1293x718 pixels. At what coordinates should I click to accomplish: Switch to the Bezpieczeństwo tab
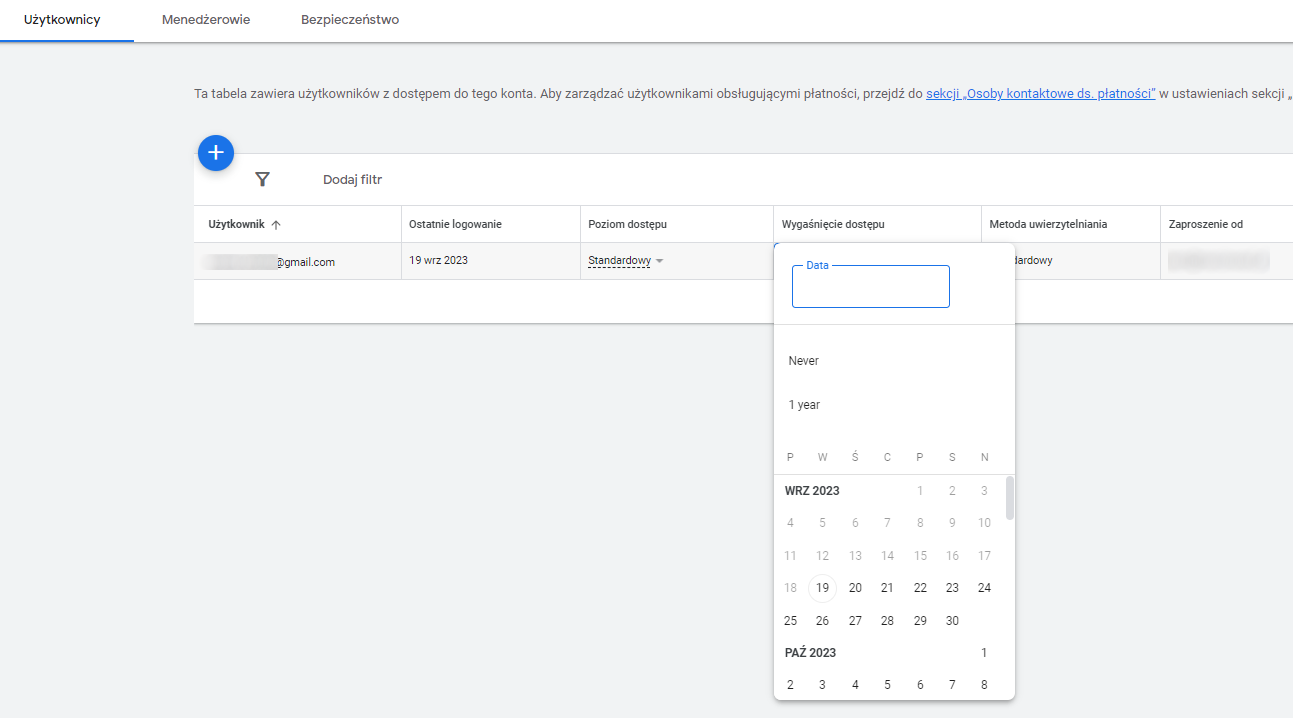(x=349, y=18)
